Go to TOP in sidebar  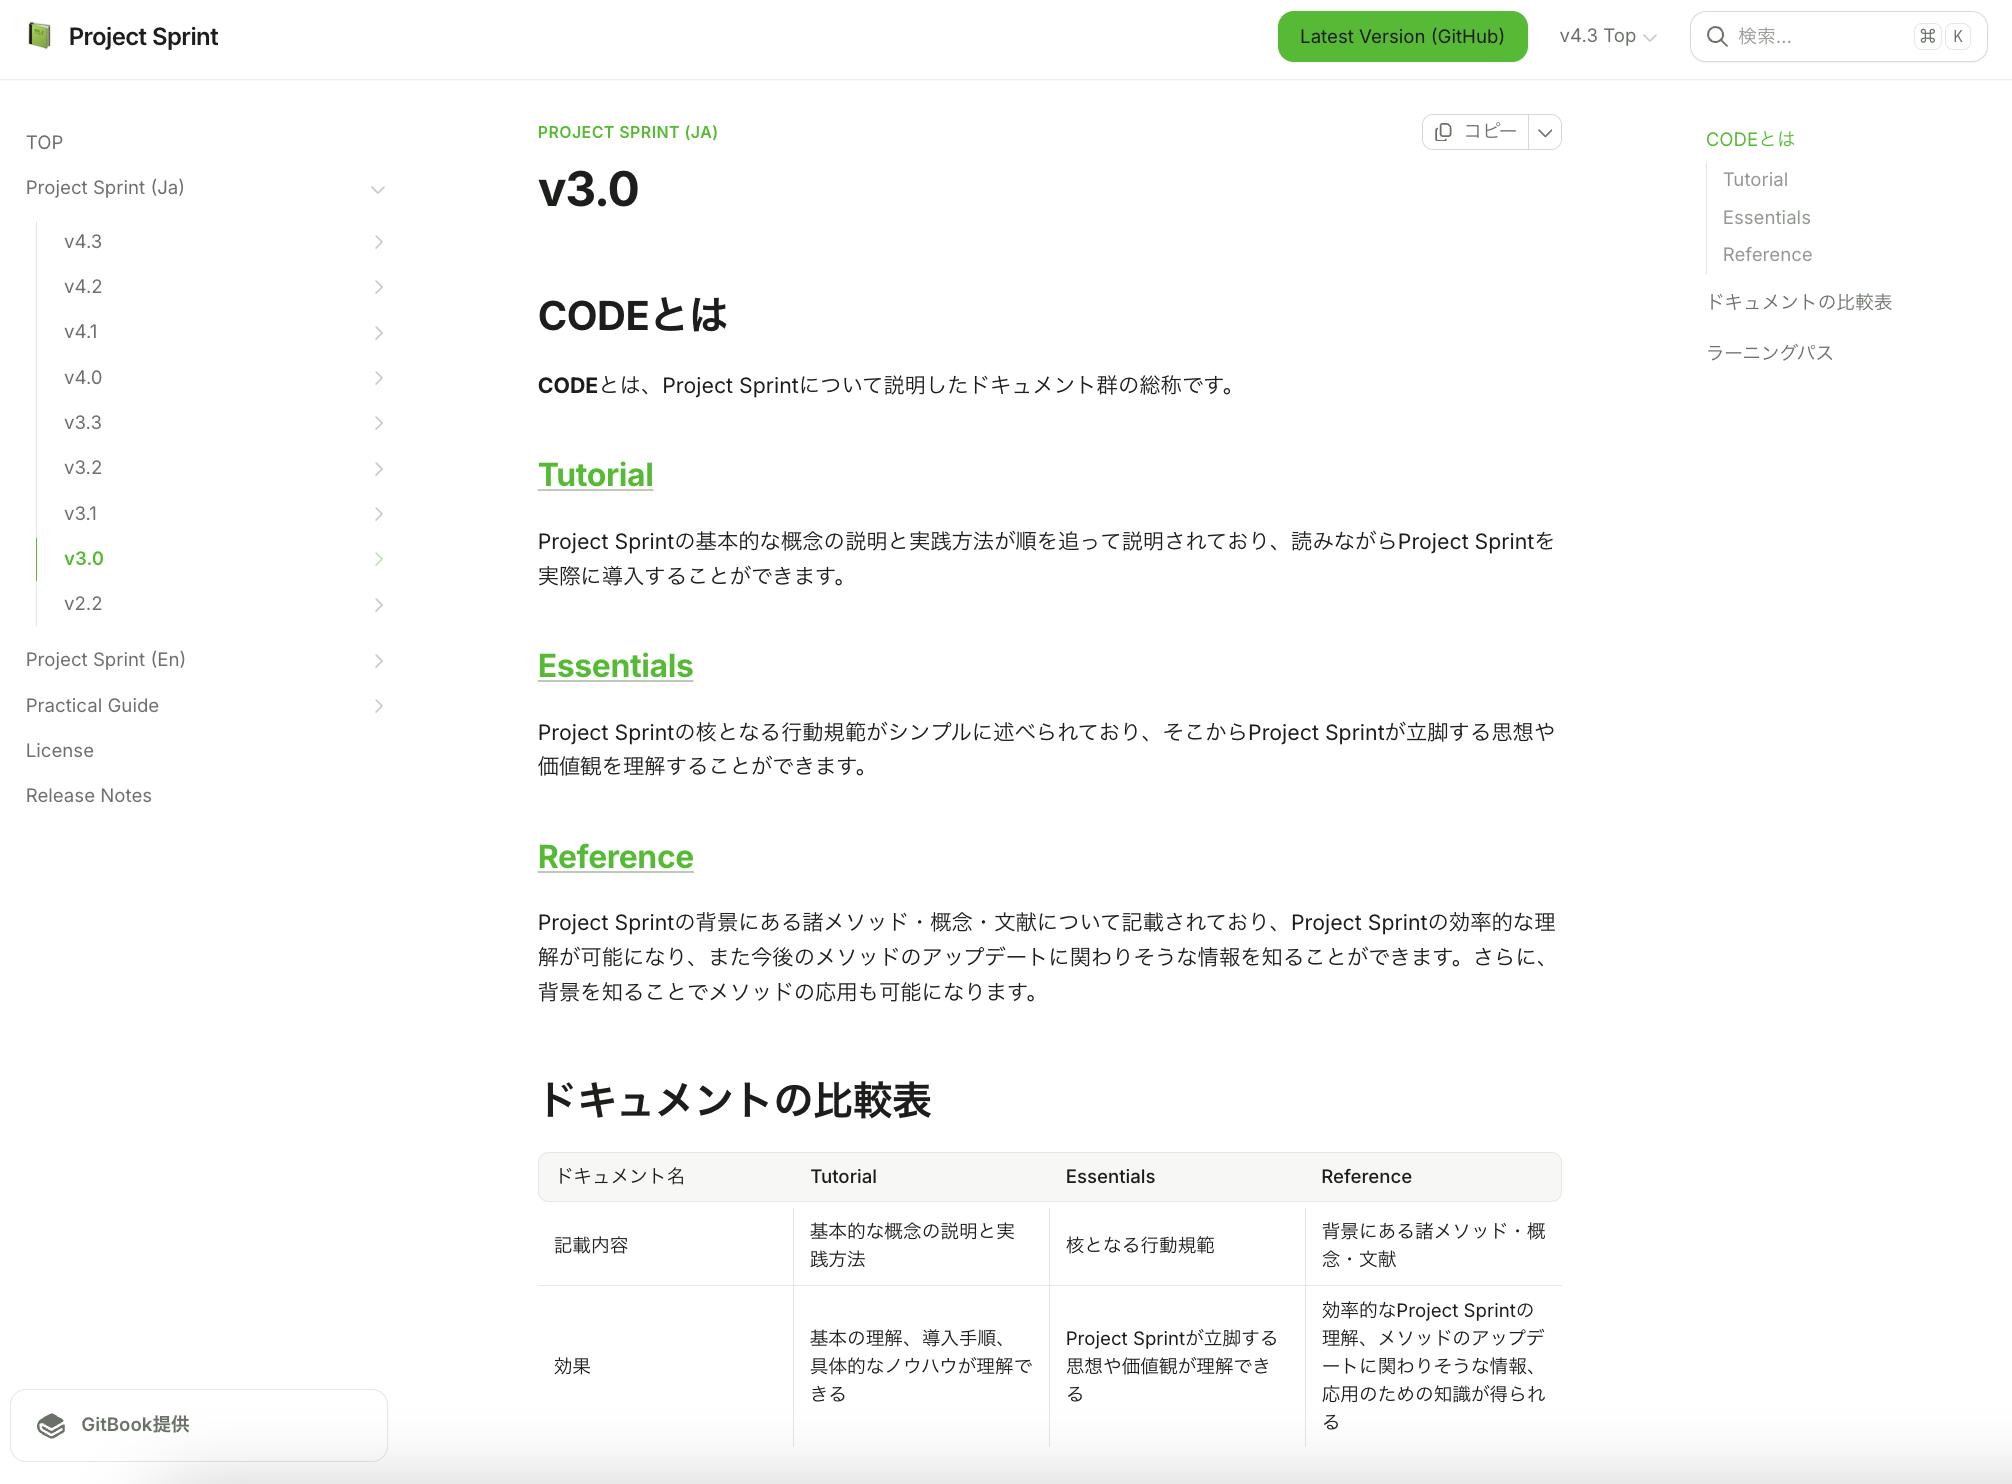45,142
